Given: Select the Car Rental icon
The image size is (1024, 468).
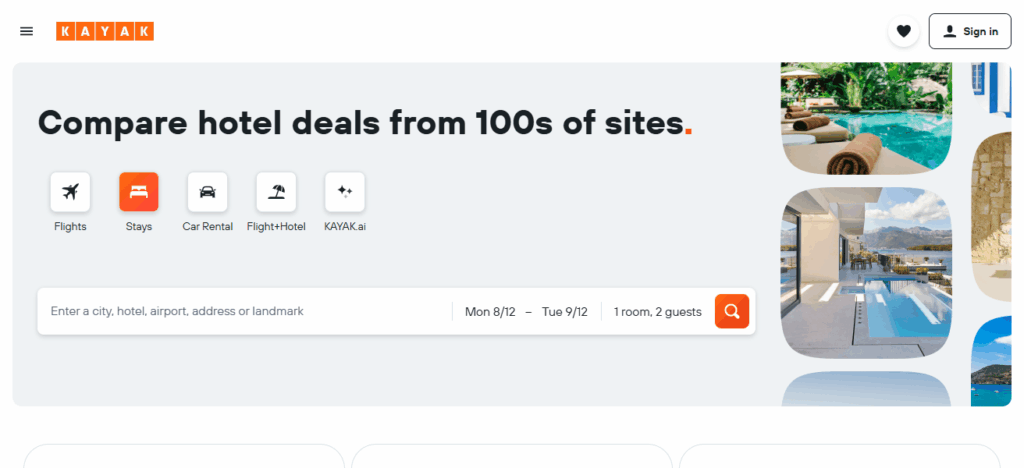Looking at the screenshot, I should point(207,192).
